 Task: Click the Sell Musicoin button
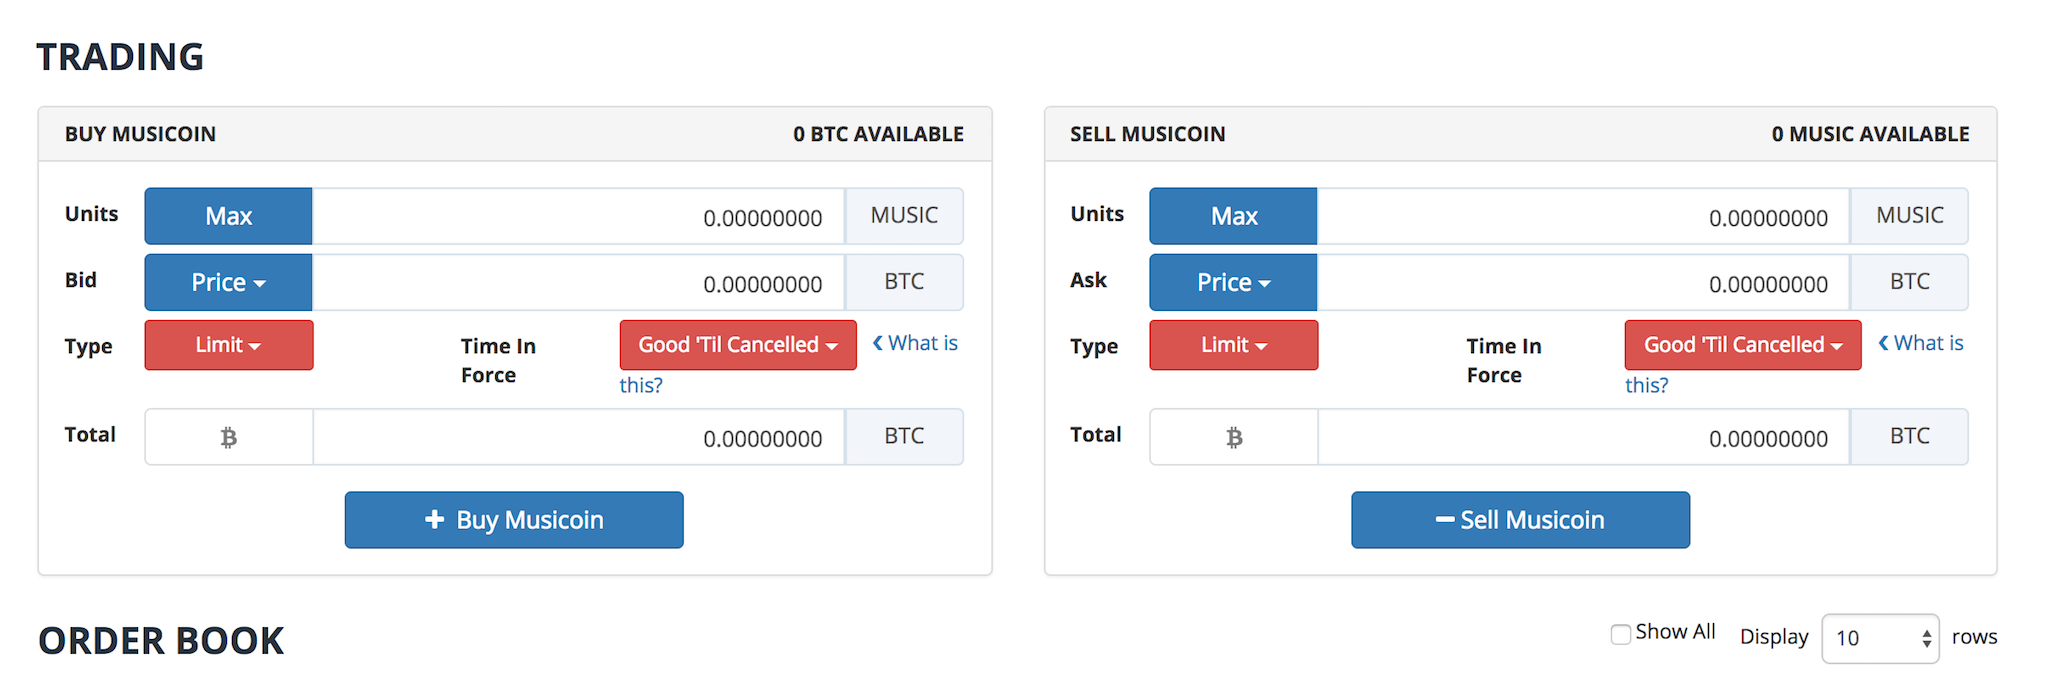click(x=1520, y=520)
